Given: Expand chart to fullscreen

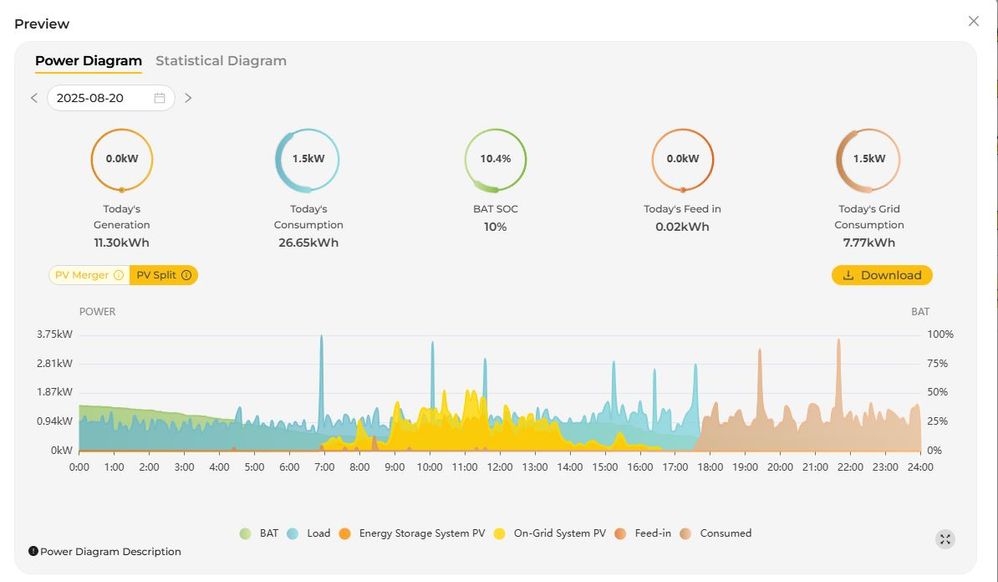Looking at the screenshot, I should 945,539.
